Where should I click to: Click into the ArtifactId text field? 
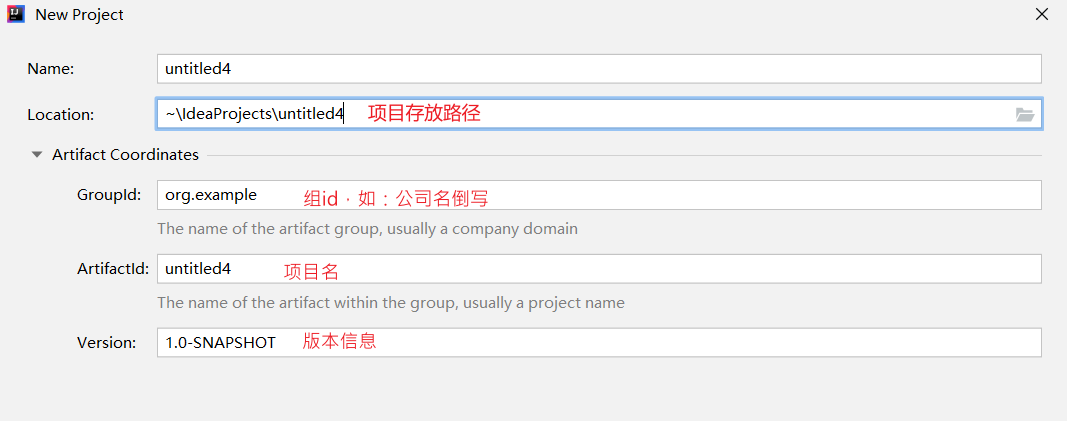(598, 269)
